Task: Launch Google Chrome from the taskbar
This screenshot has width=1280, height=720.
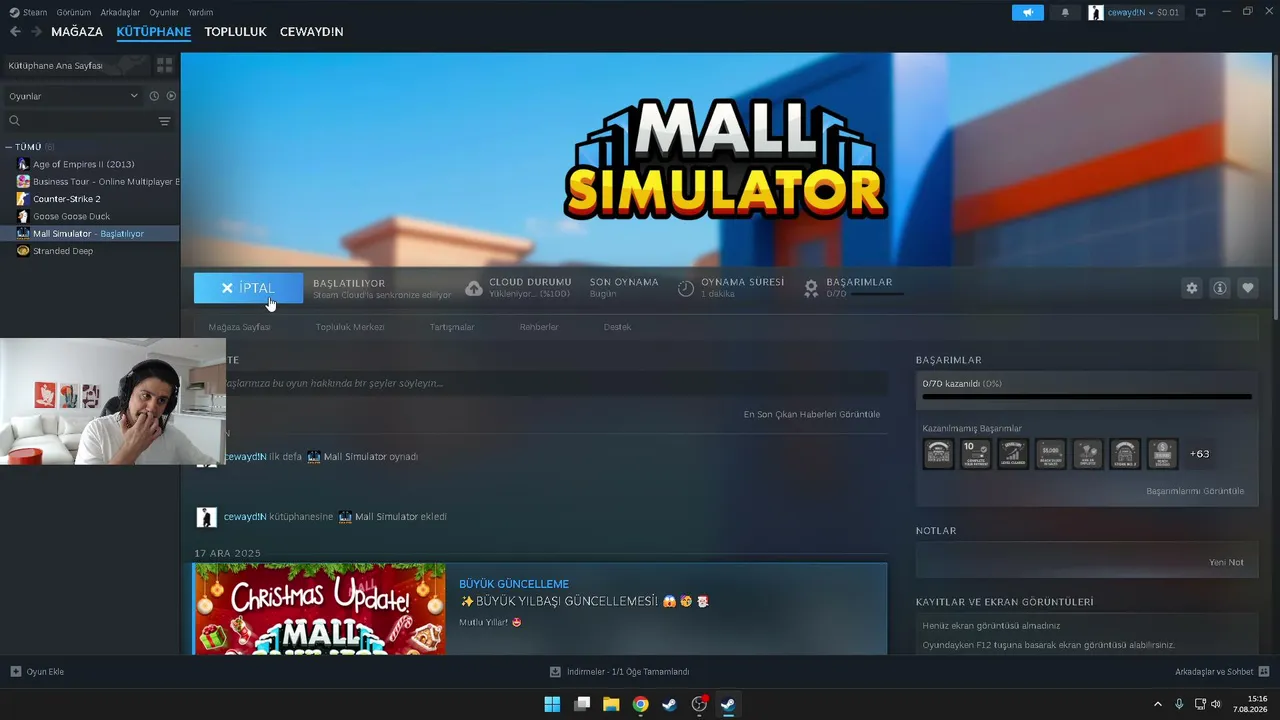Action: click(x=640, y=704)
